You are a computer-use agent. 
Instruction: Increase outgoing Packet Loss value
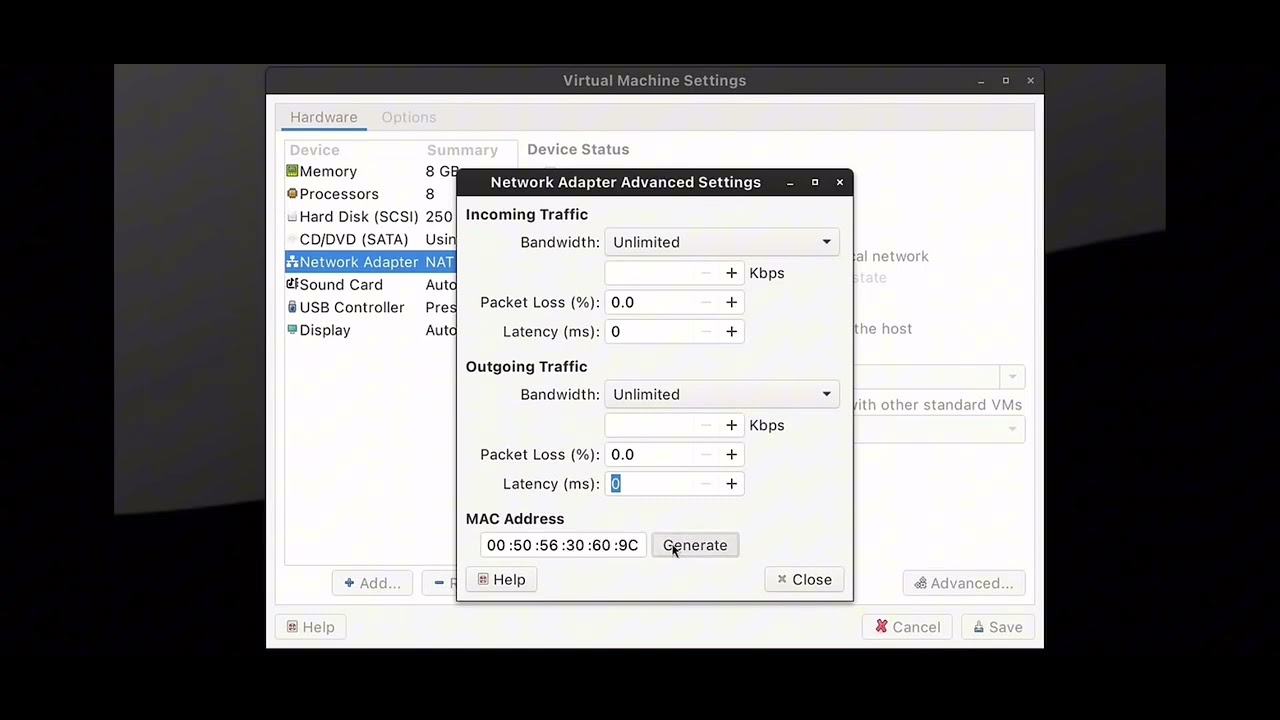[x=731, y=454]
